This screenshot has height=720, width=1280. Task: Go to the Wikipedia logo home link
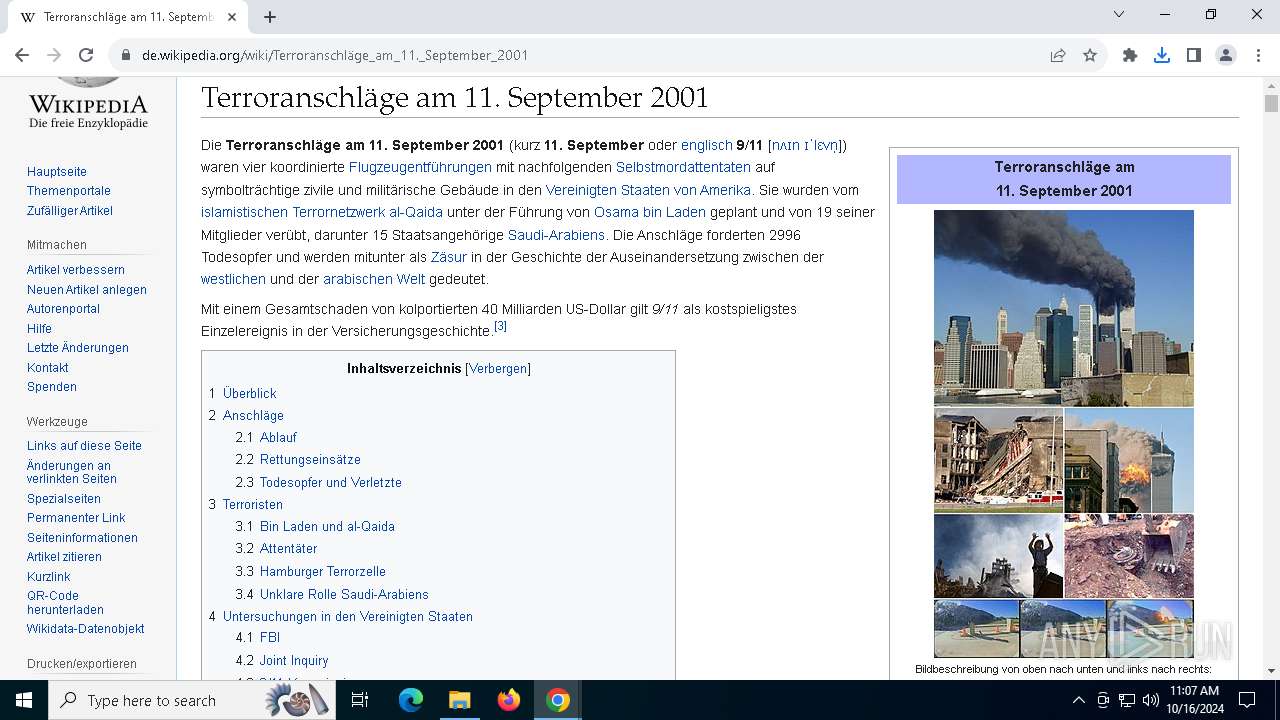88,104
